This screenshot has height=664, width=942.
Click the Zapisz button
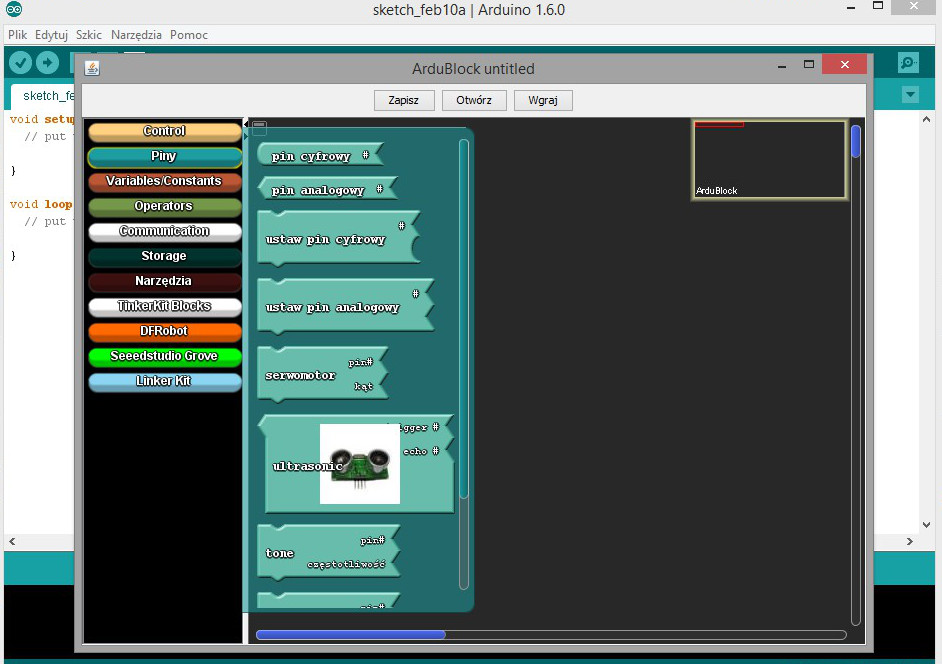click(x=404, y=100)
